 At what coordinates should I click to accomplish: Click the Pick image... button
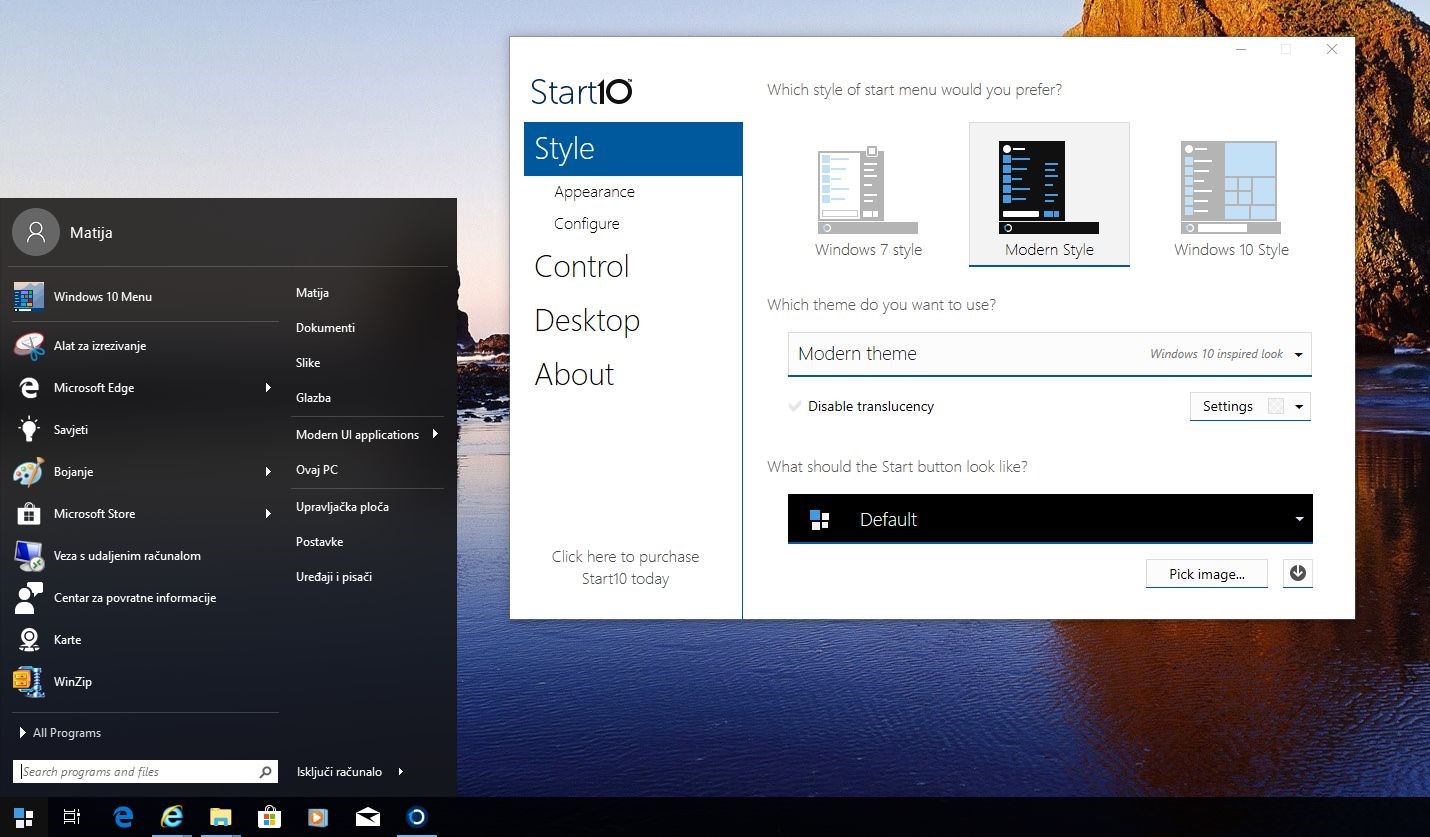click(1207, 574)
